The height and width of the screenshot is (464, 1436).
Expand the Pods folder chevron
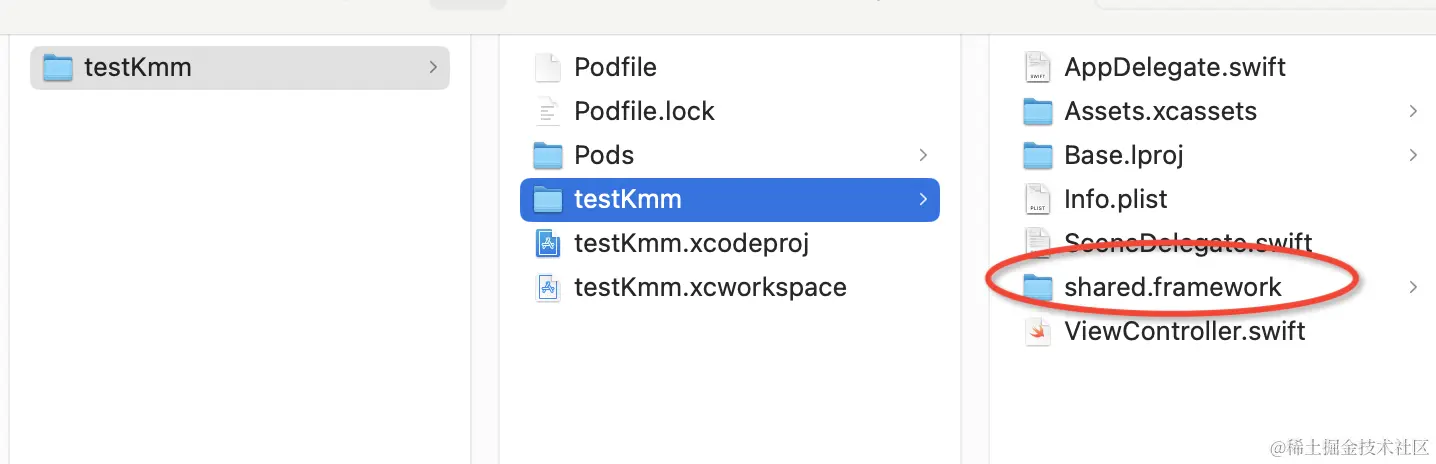click(x=922, y=155)
